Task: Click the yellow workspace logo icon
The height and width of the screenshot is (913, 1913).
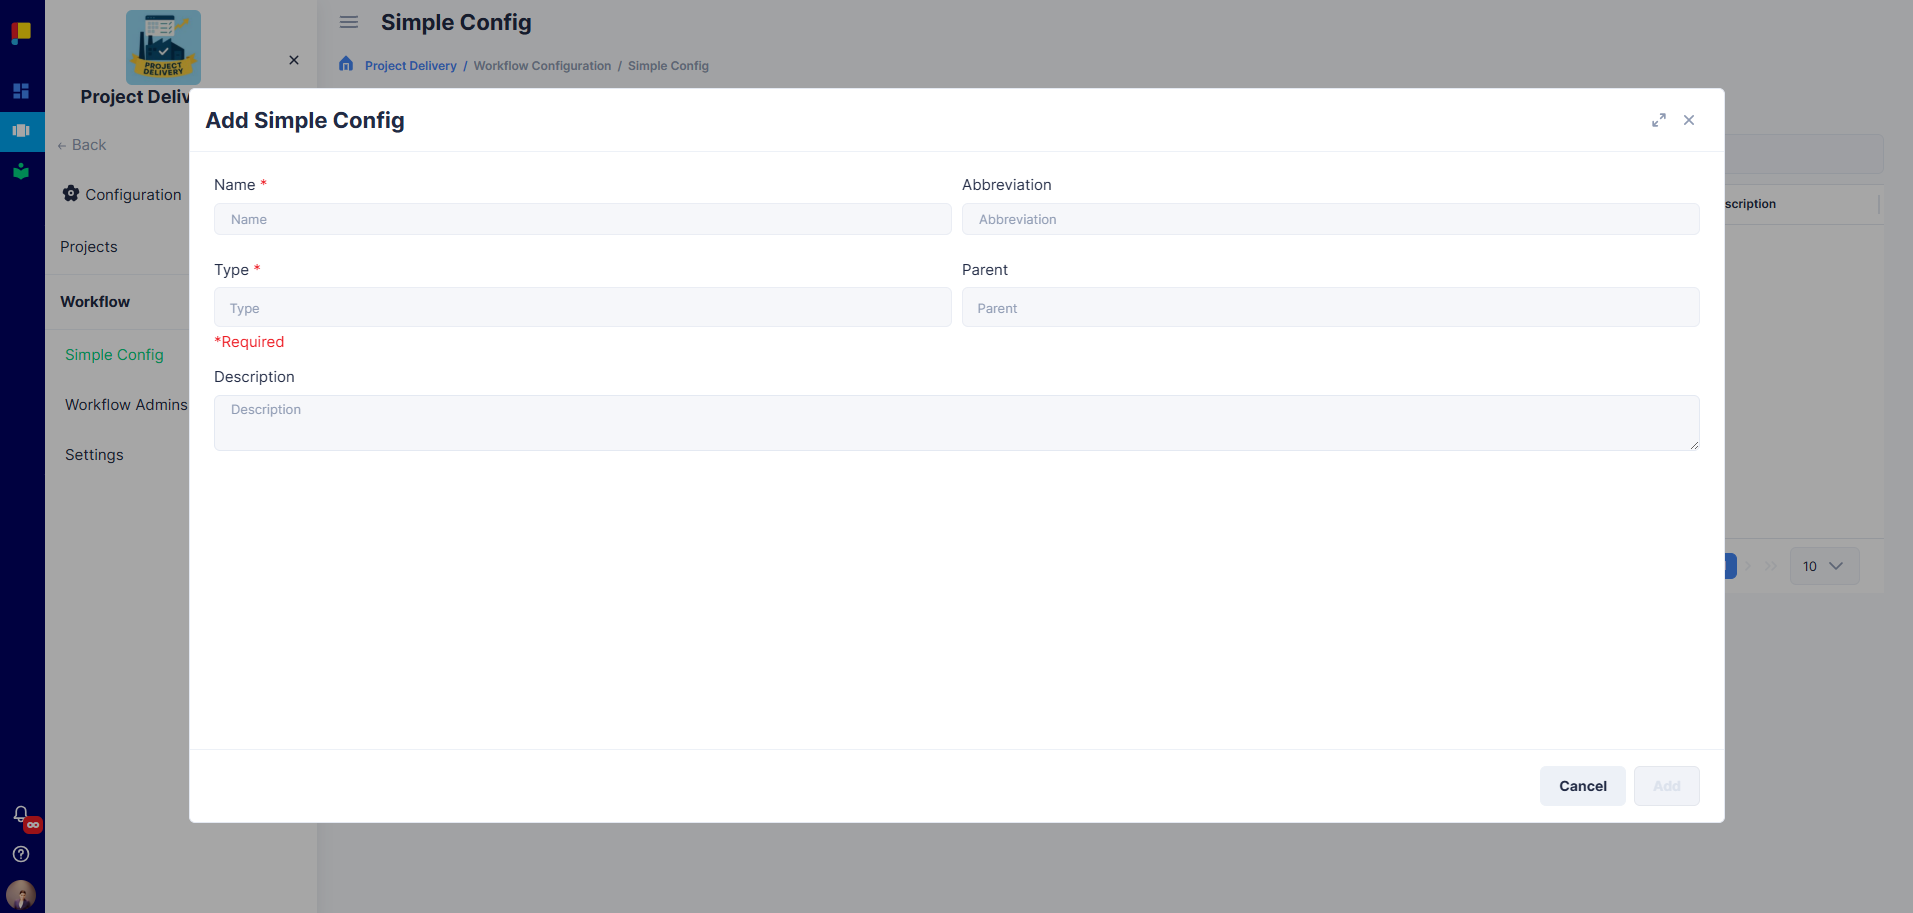Action: click(x=21, y=32)
